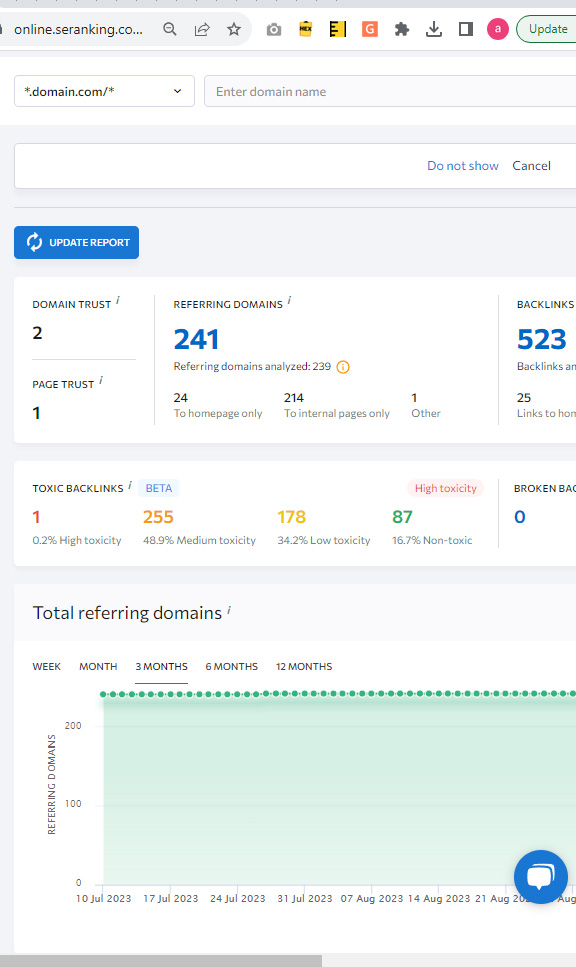Switch chart to WEEK tab

click(46, 667)
